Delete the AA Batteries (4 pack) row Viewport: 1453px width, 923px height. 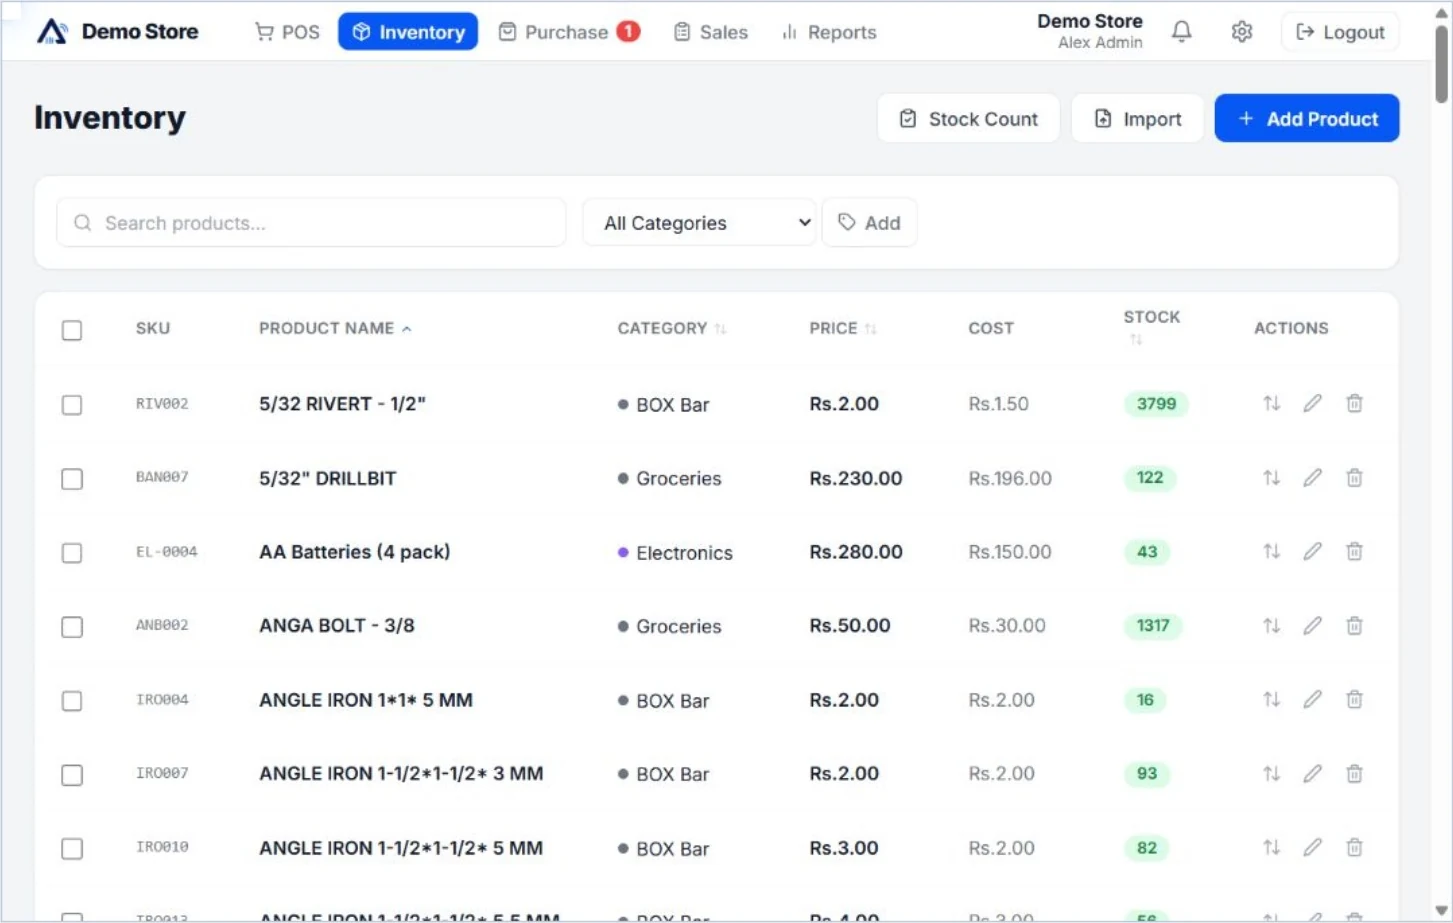coord(1354,552)
